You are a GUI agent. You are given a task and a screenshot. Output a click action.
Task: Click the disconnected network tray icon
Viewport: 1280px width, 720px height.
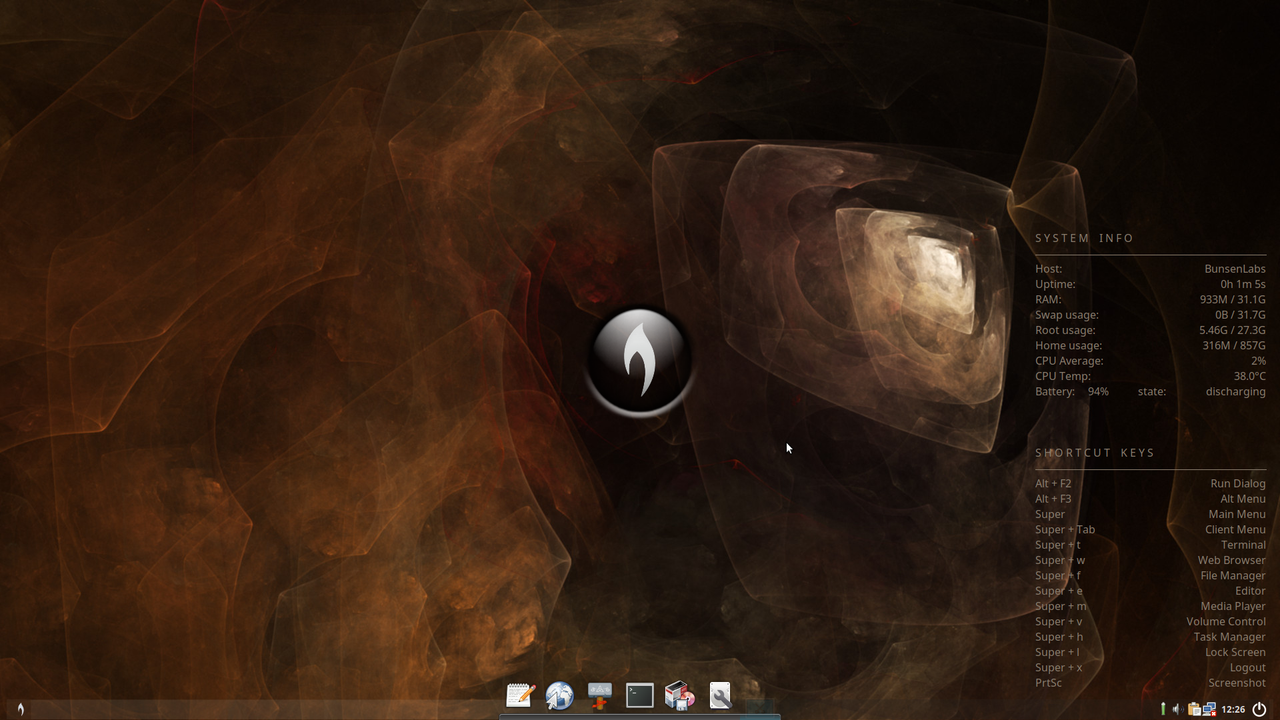point(1209,709)
